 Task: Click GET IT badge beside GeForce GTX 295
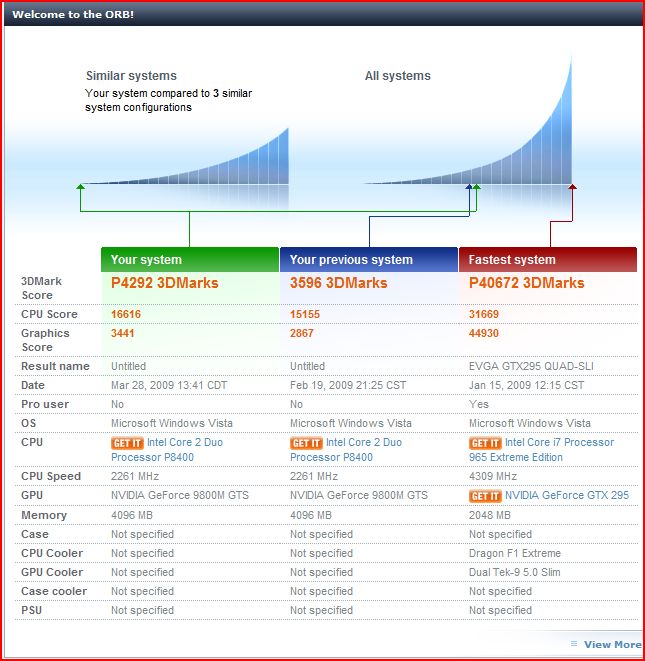click(x=485, y=496)
